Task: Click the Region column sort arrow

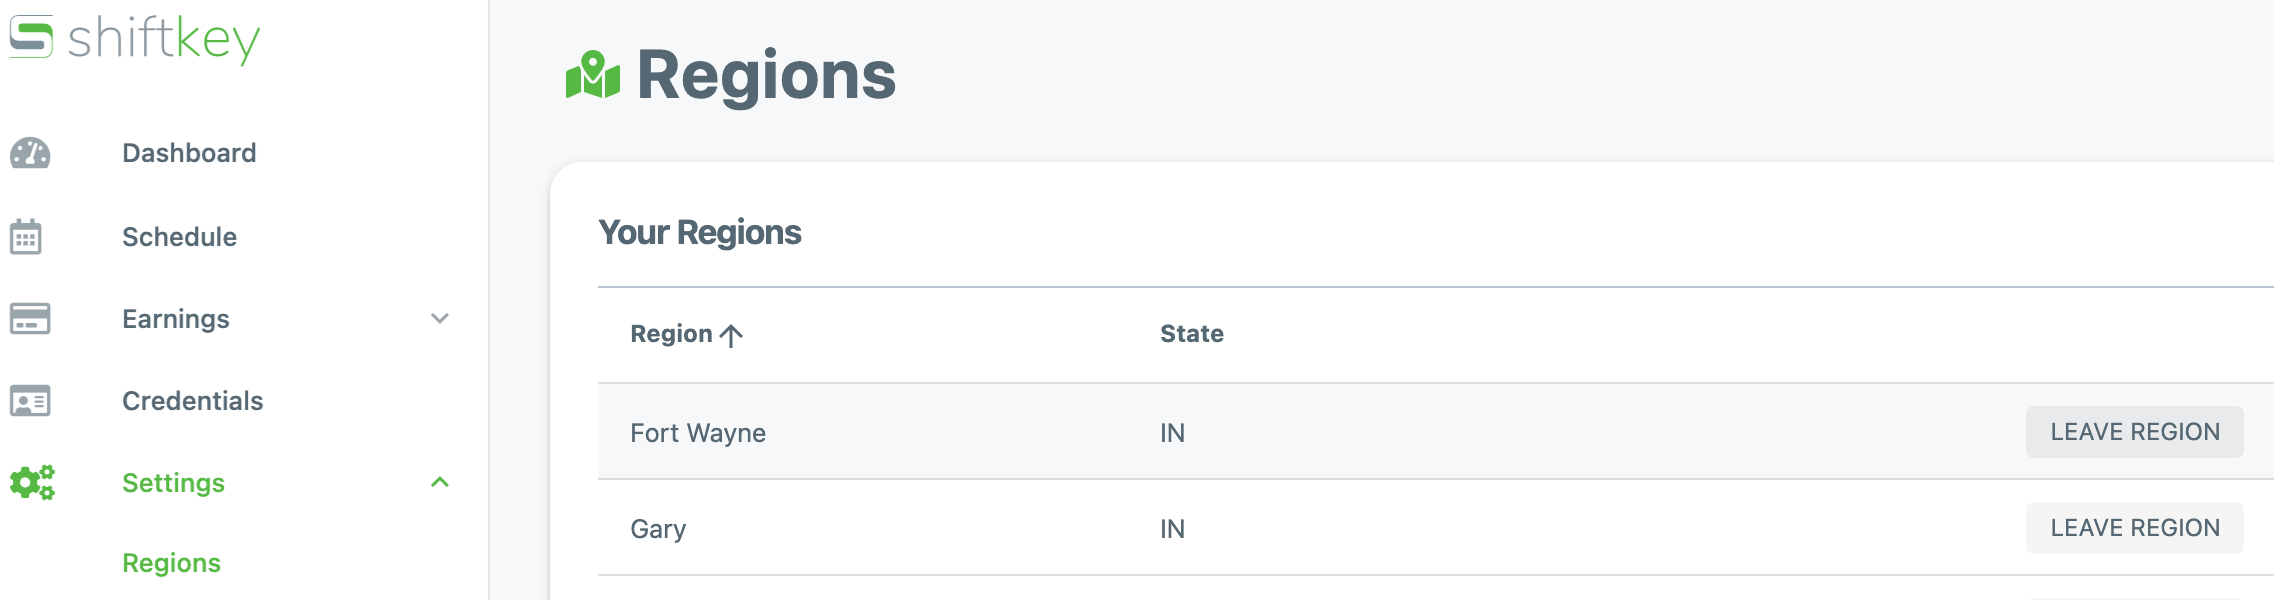Action: coord(732,335)
